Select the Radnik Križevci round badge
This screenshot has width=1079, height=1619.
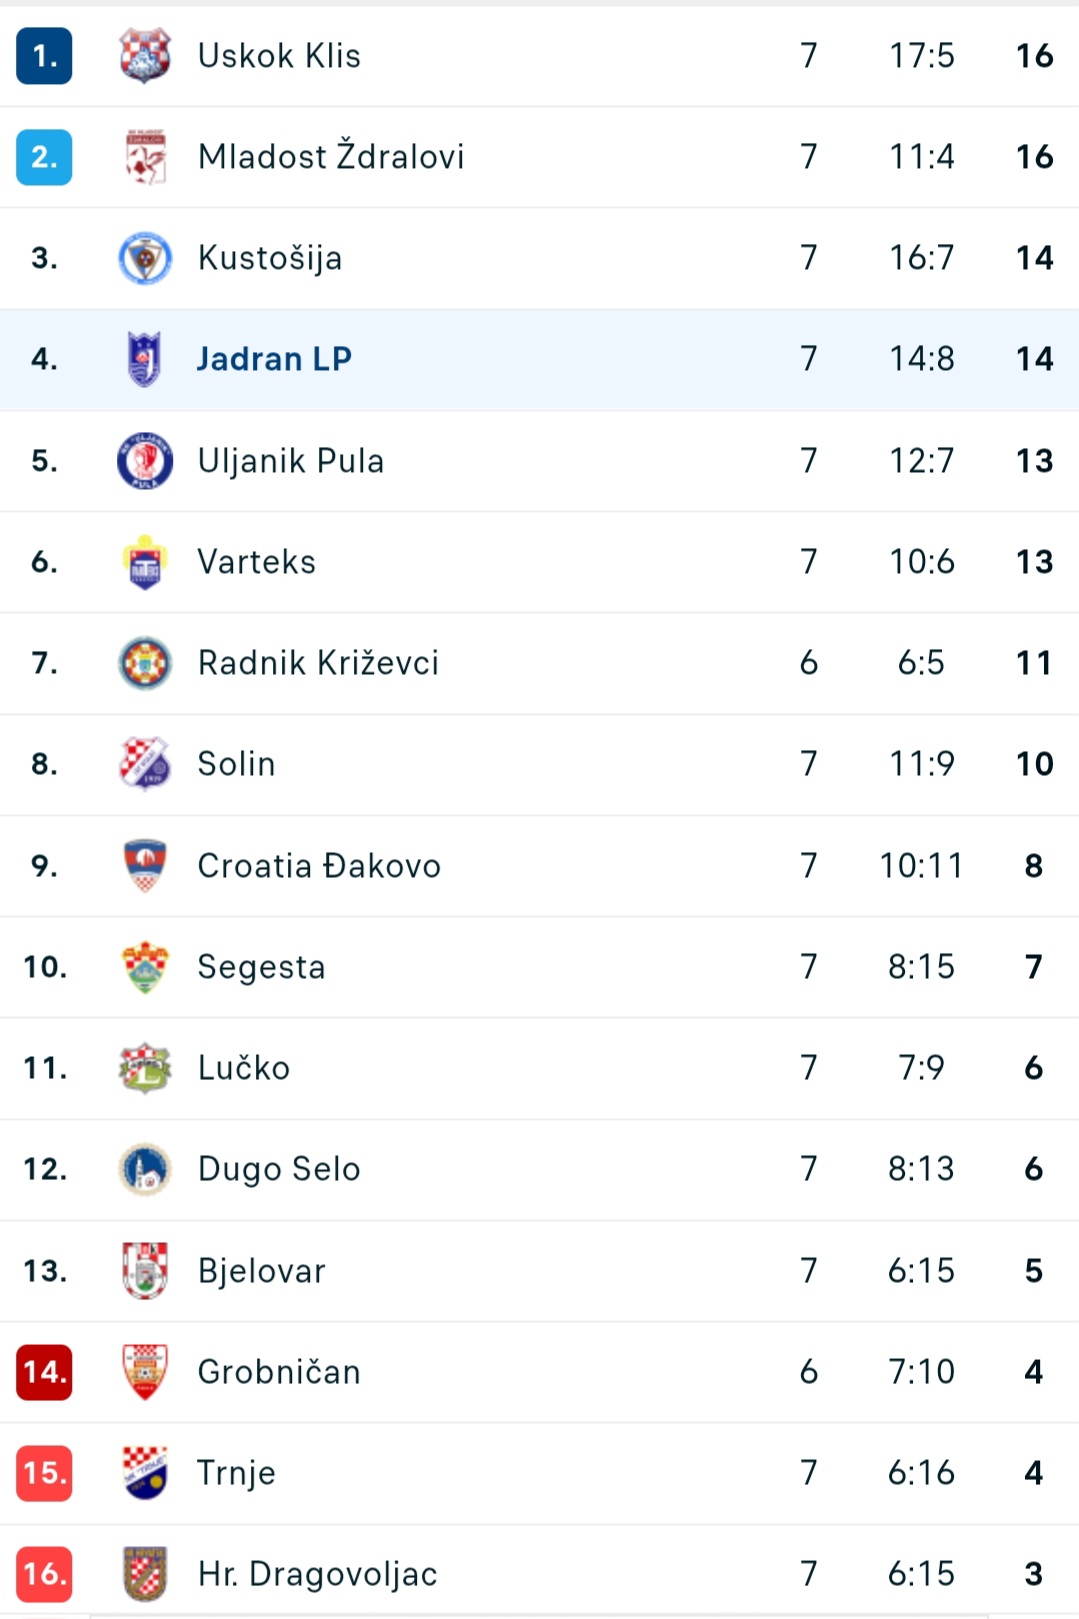[145, 663]
